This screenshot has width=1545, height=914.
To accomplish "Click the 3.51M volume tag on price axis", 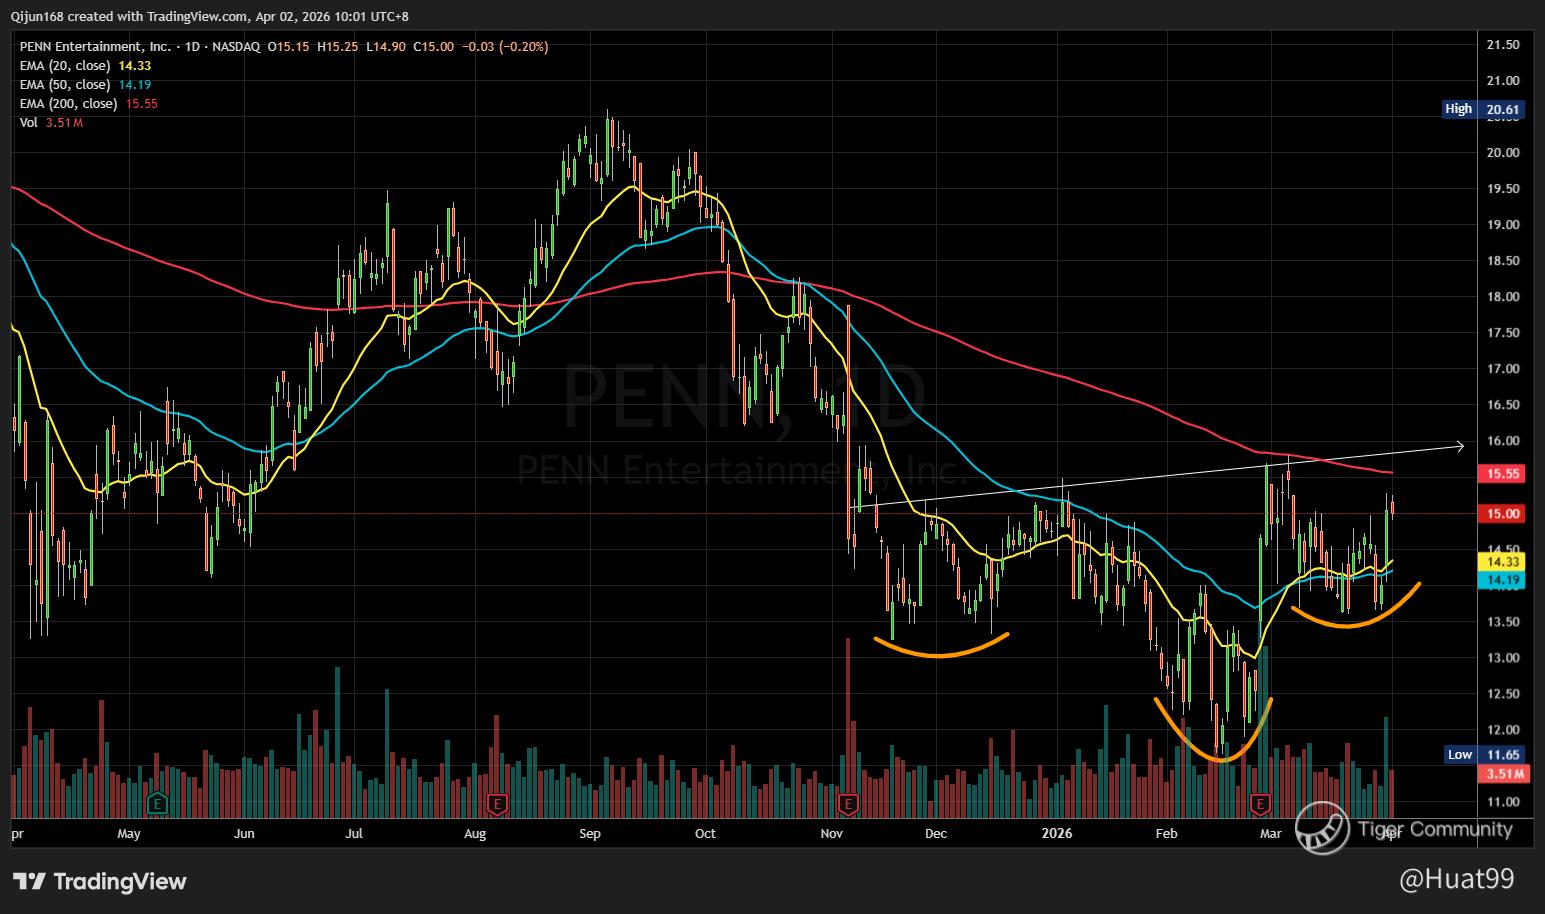I will pyautogui.click(x=1504, y=774).
